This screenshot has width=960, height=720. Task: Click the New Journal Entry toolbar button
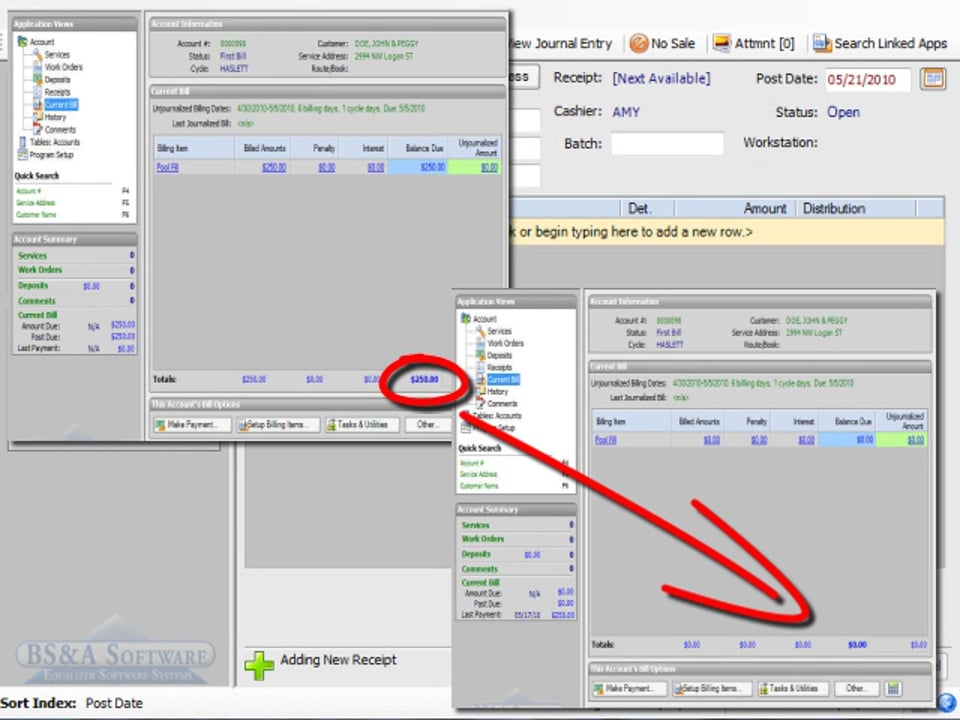(x=560, y=43)
